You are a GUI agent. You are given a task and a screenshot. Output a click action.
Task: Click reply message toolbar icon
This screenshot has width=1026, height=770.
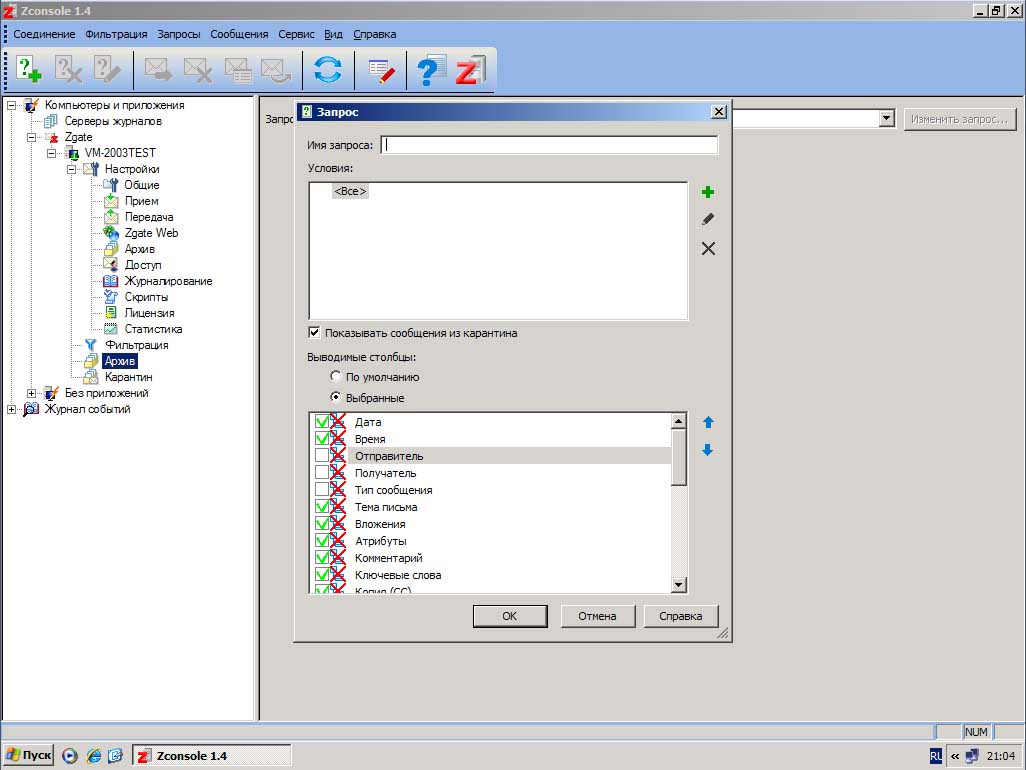point(275,69)
